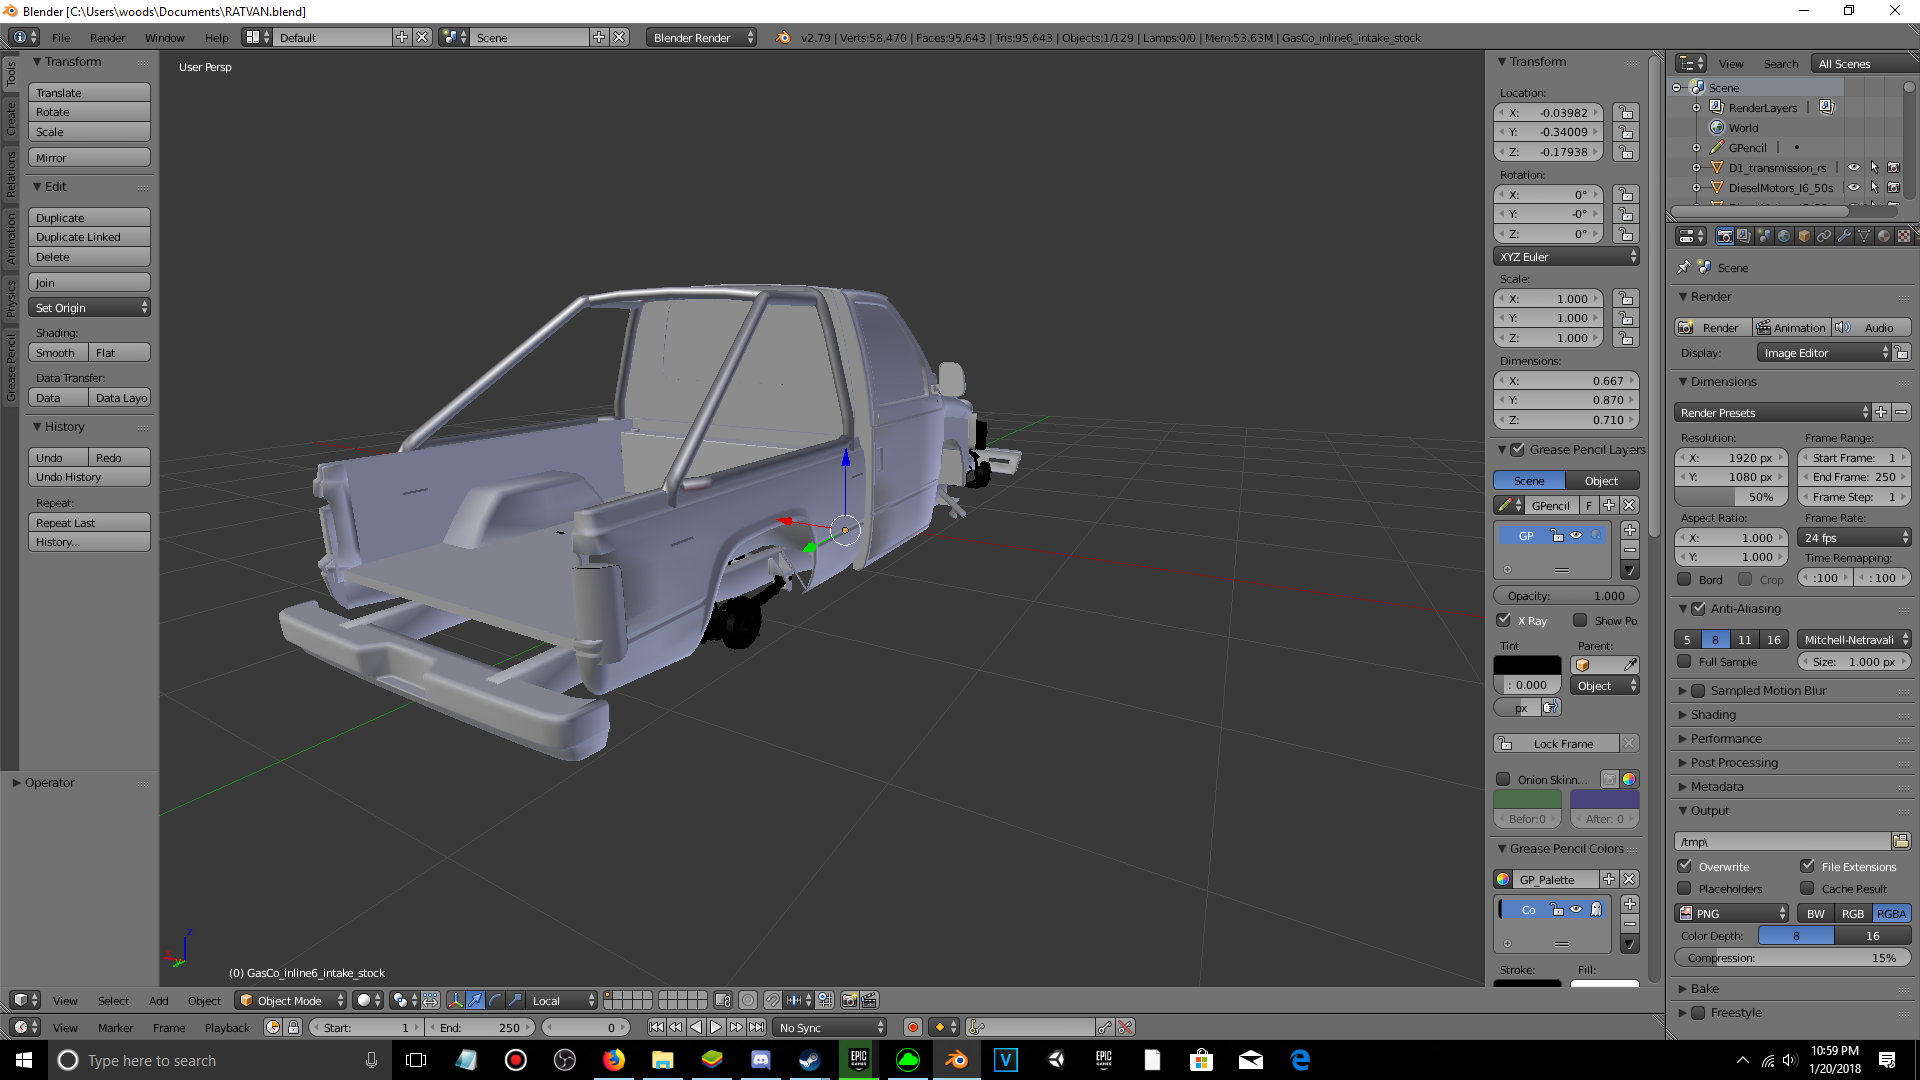Open the Render menu in top bar
This screenshot has width=1920, height=1080.
coord(107,38)
